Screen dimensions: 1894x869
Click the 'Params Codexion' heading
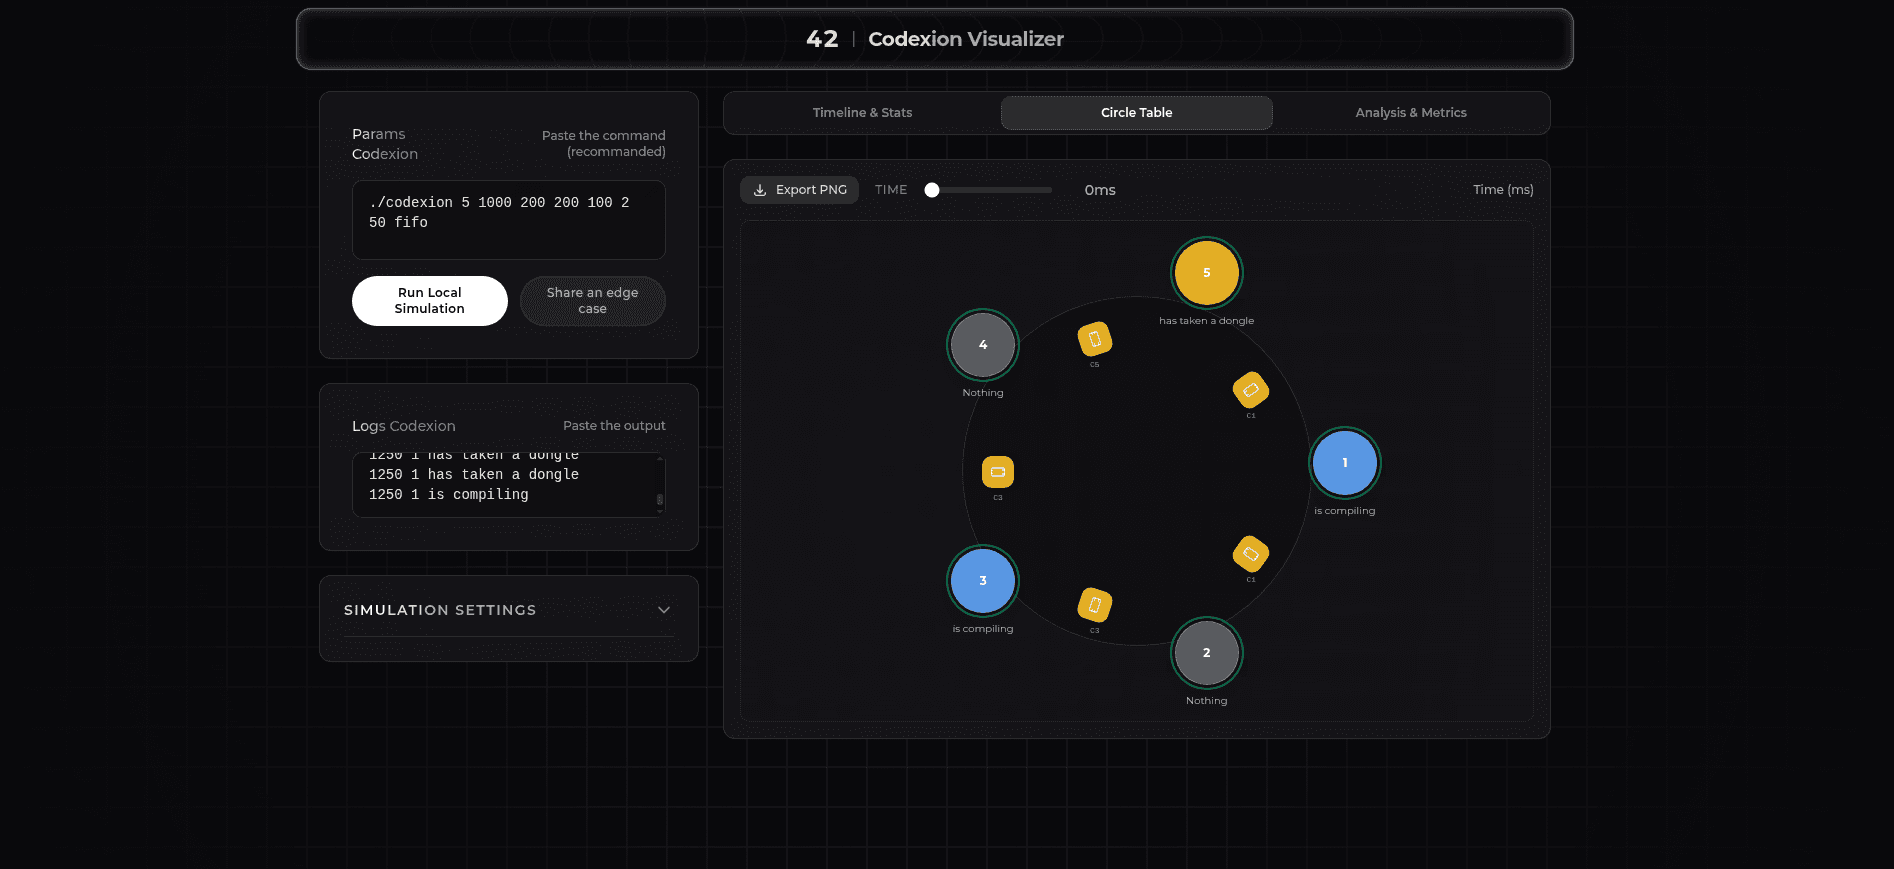tap(385, 144)
